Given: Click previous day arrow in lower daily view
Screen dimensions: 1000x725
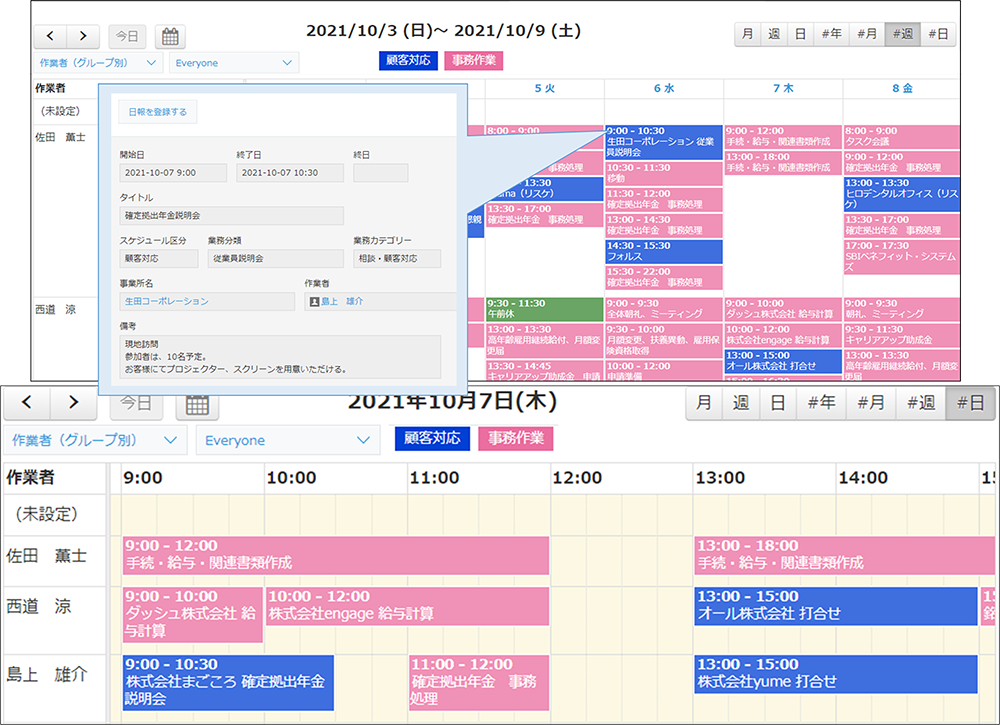Looking at the screenshot, I should click(x=28, y=403).
